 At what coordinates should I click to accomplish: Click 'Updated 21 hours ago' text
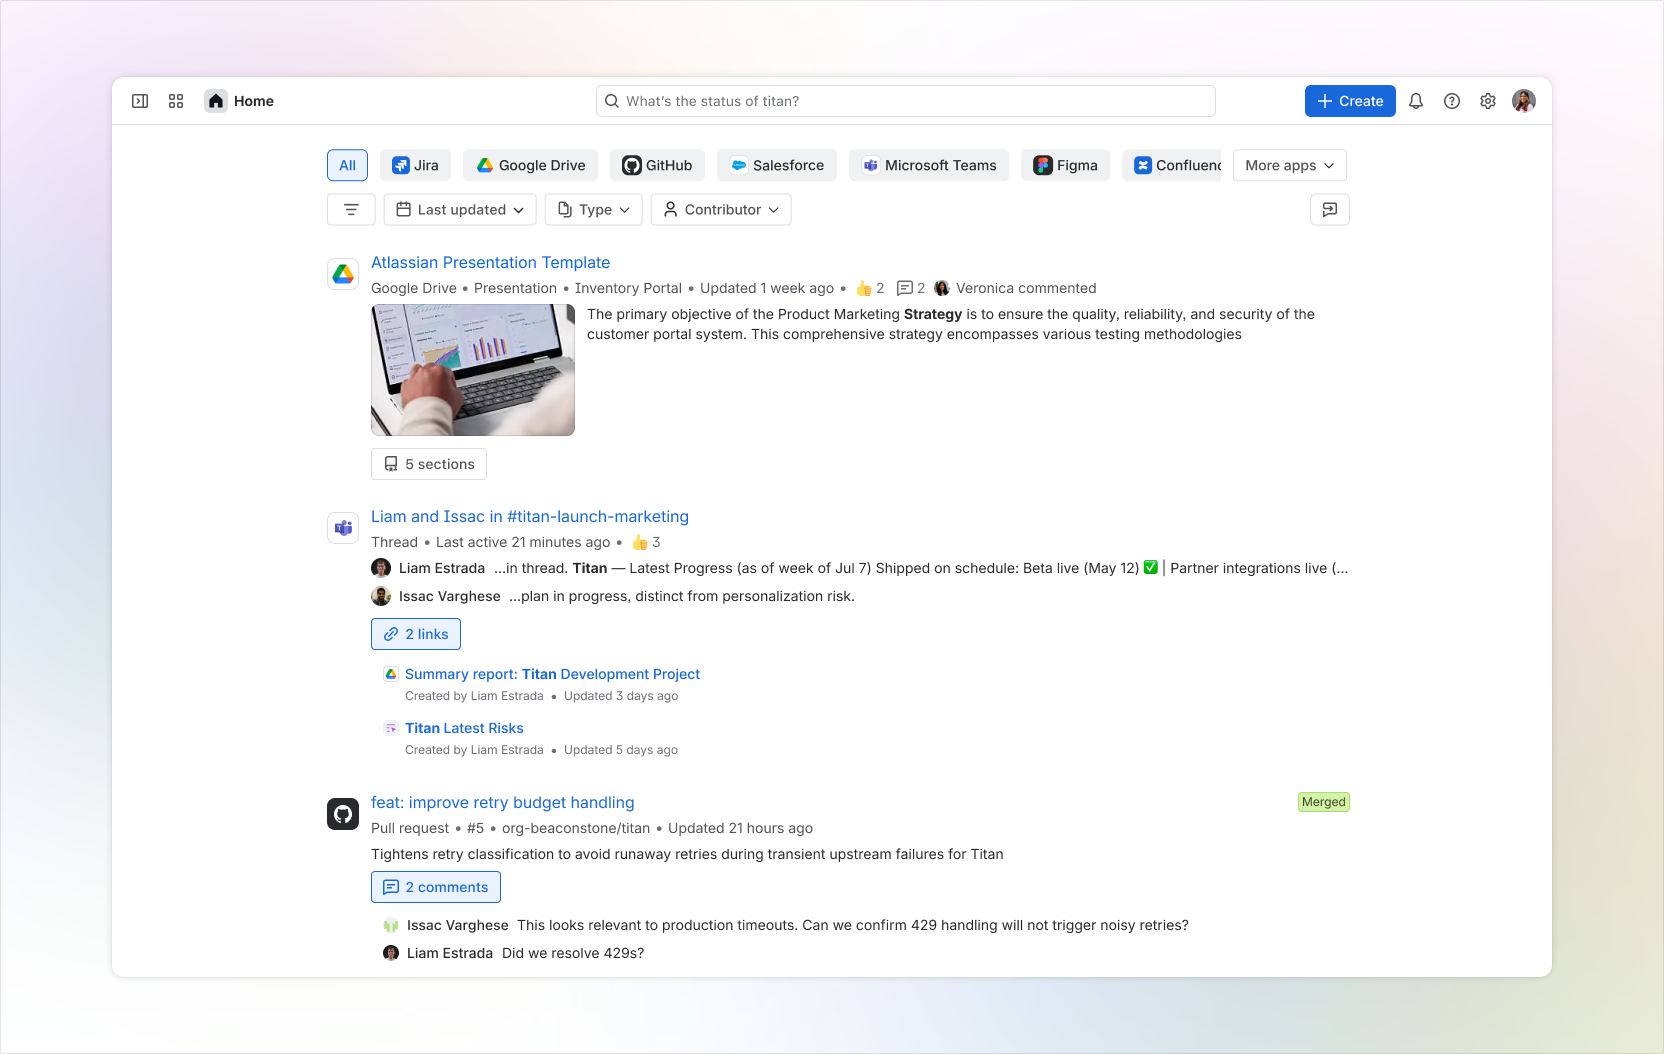pos(740,828)
